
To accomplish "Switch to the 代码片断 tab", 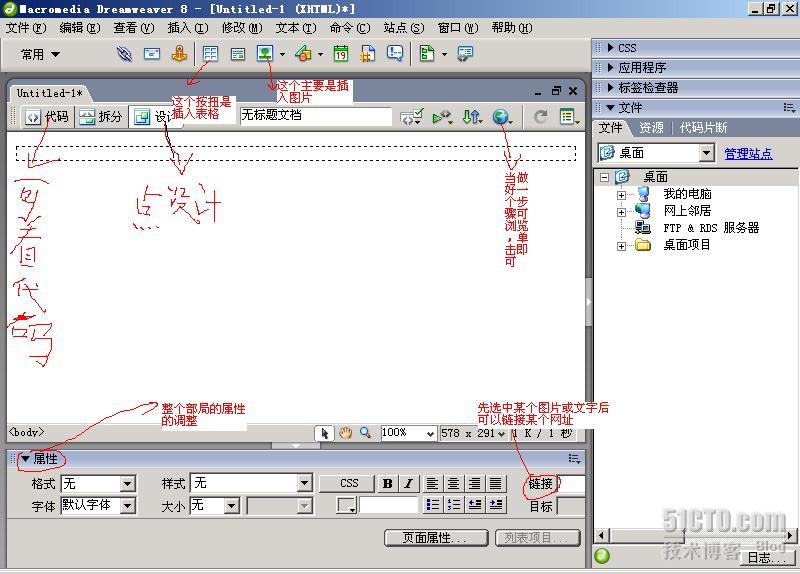I will click(703, 128).
